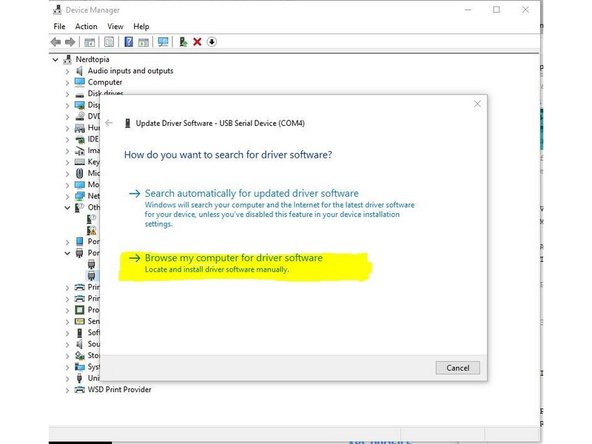This screenshot has width=592, height=444.
Task: Click the action pane toolbar icon beside Help
Action: pyautogui.click(x=143, y=42)
